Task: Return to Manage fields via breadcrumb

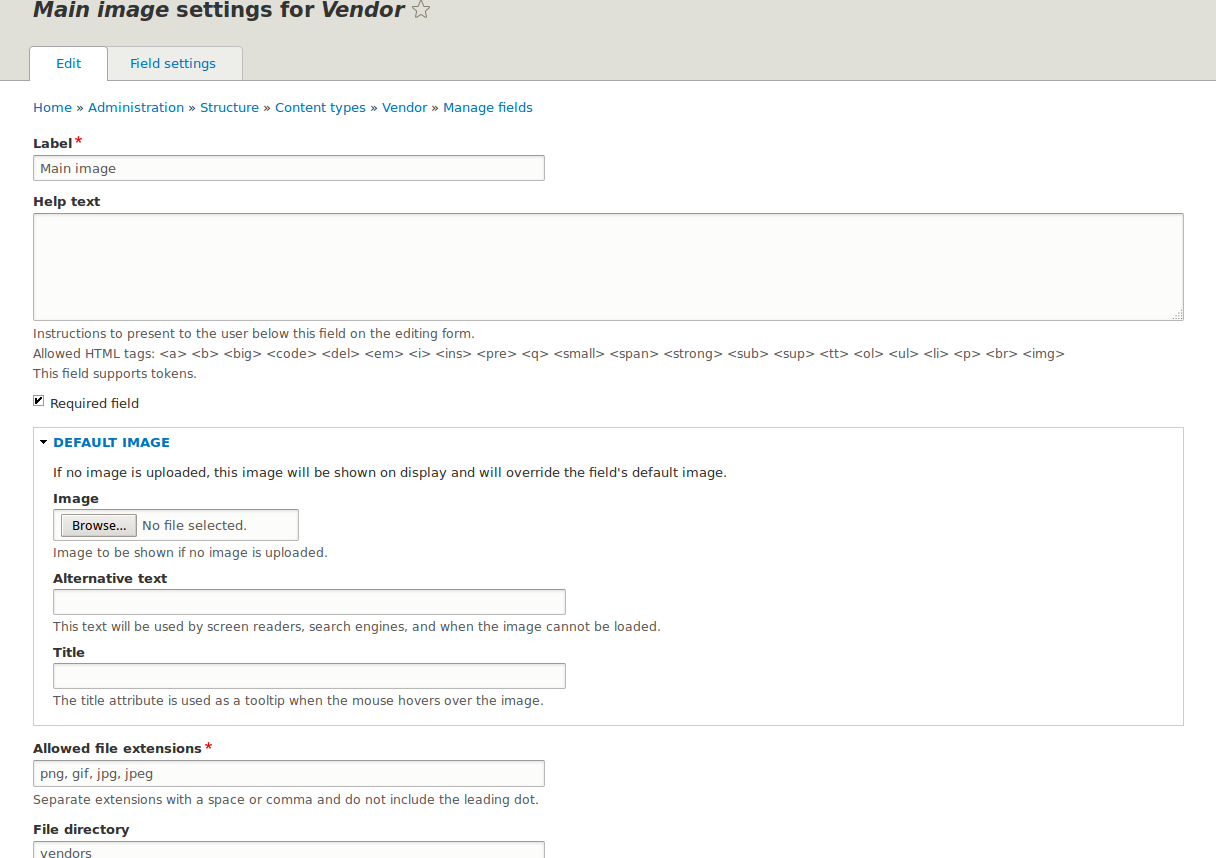Action: [x=488, y=107]
